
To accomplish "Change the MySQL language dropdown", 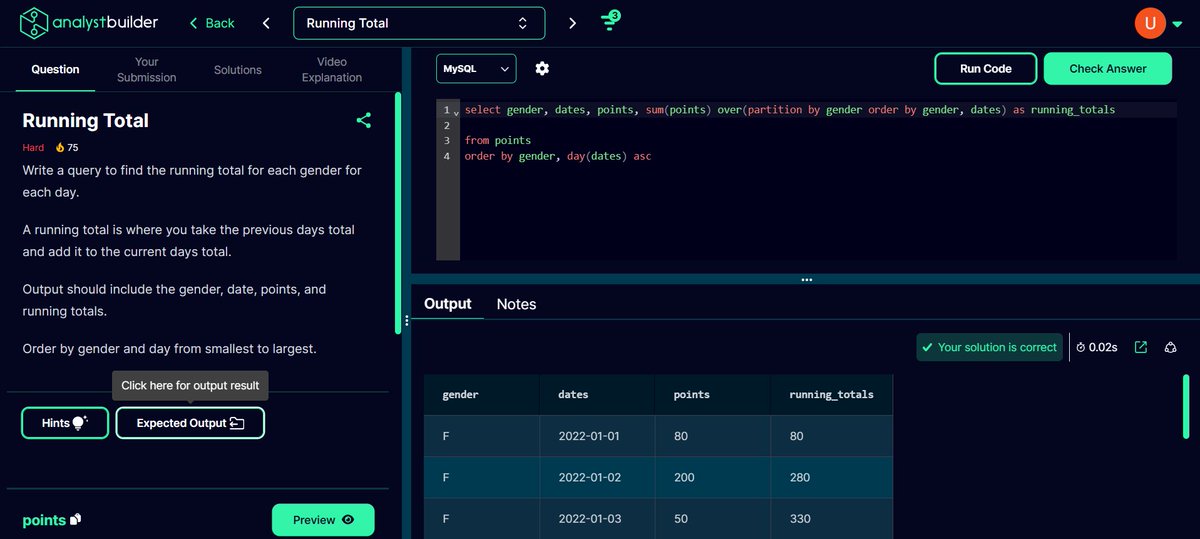I will coord(476,69).
